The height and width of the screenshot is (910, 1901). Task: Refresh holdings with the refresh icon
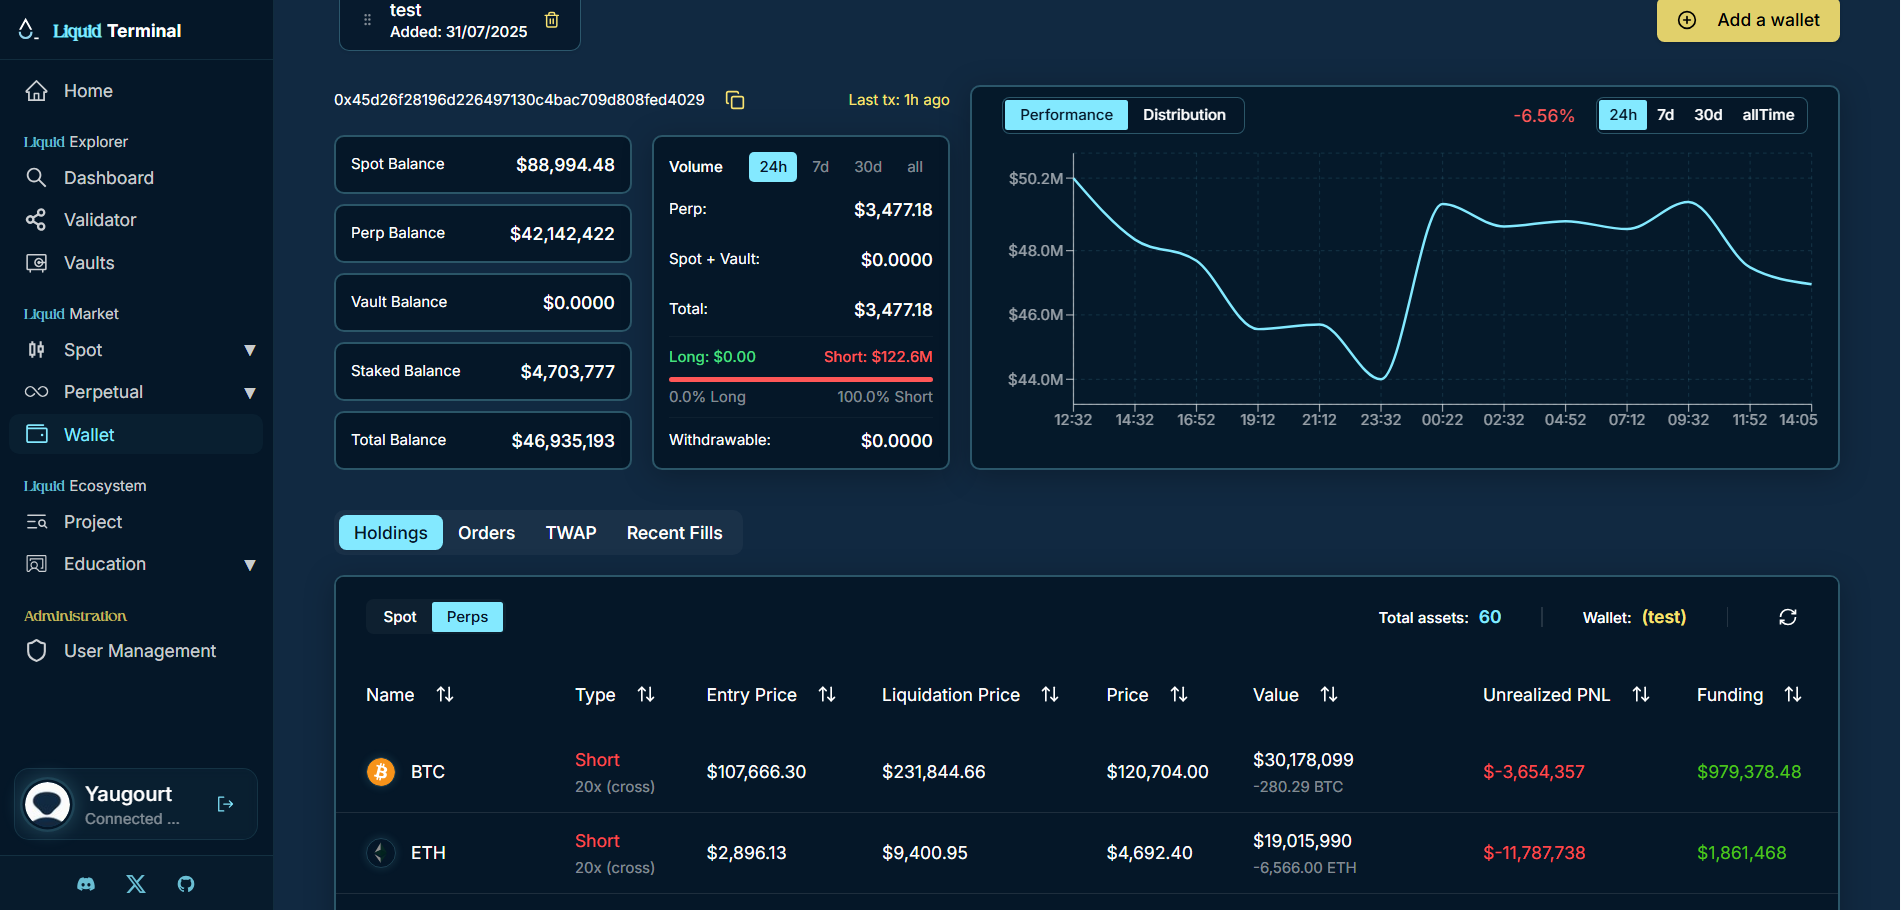click(1788, 617)
